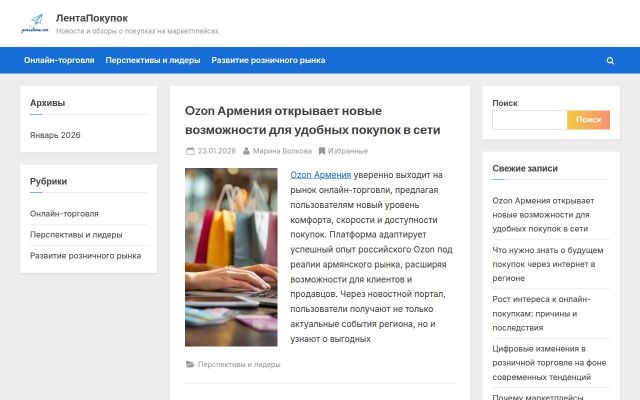Open Перспективы и лидеры in blue menu
This screenshot has height=400, width=640.
(x=153, y=60)
